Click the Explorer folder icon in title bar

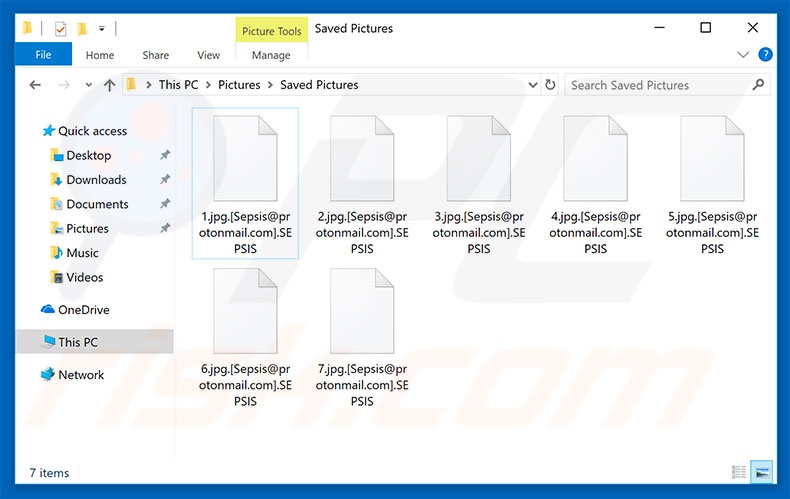coord(28,28)
